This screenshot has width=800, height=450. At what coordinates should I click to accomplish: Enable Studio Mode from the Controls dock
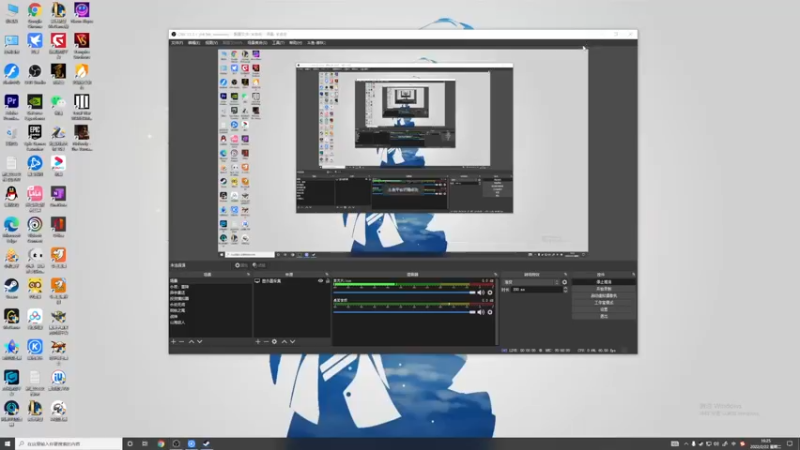pos(604,303)
